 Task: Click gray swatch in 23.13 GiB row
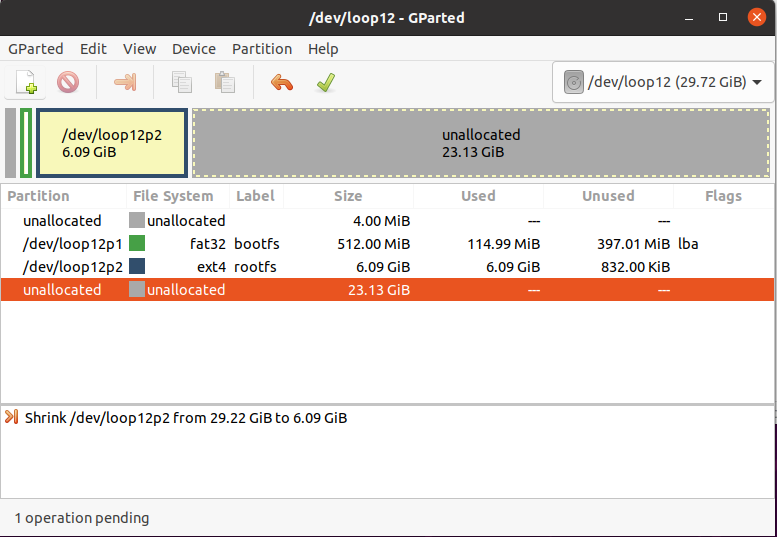[137, 289]
